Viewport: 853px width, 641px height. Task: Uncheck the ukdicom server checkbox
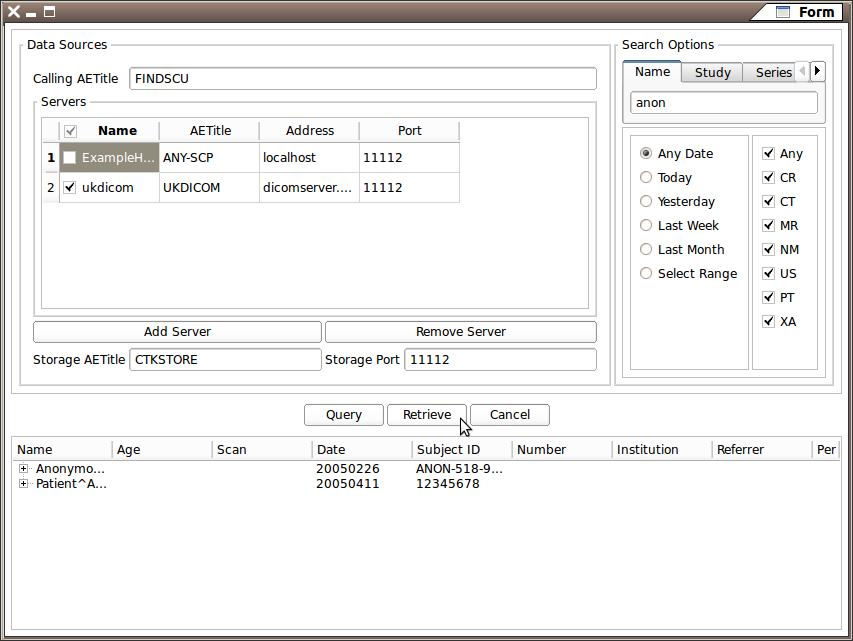point(69,187)
